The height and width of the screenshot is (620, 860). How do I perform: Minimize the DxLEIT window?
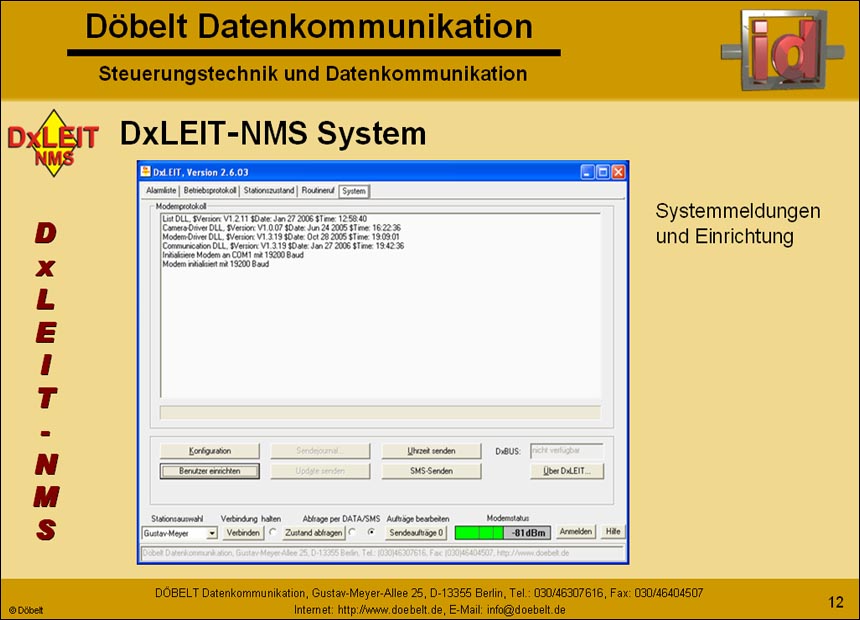tap(587, 172)
